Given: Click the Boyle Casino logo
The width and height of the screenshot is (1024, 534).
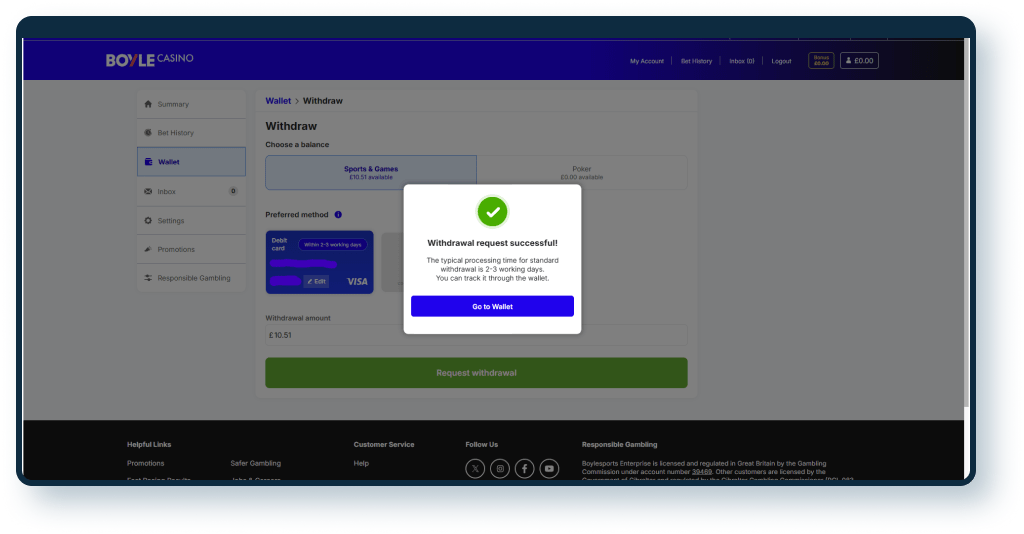Looking at the screenshot, I should click(x=149, y=60).
